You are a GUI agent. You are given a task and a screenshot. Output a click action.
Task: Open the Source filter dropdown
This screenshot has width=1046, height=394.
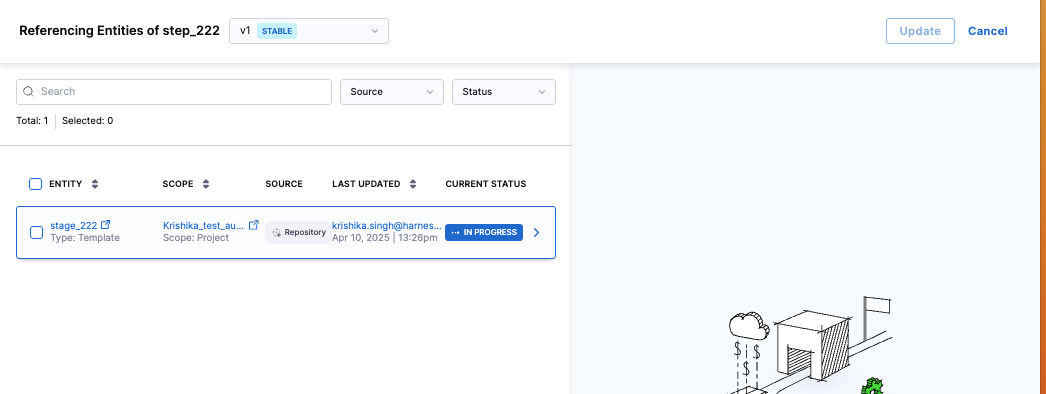pos(392,92)
